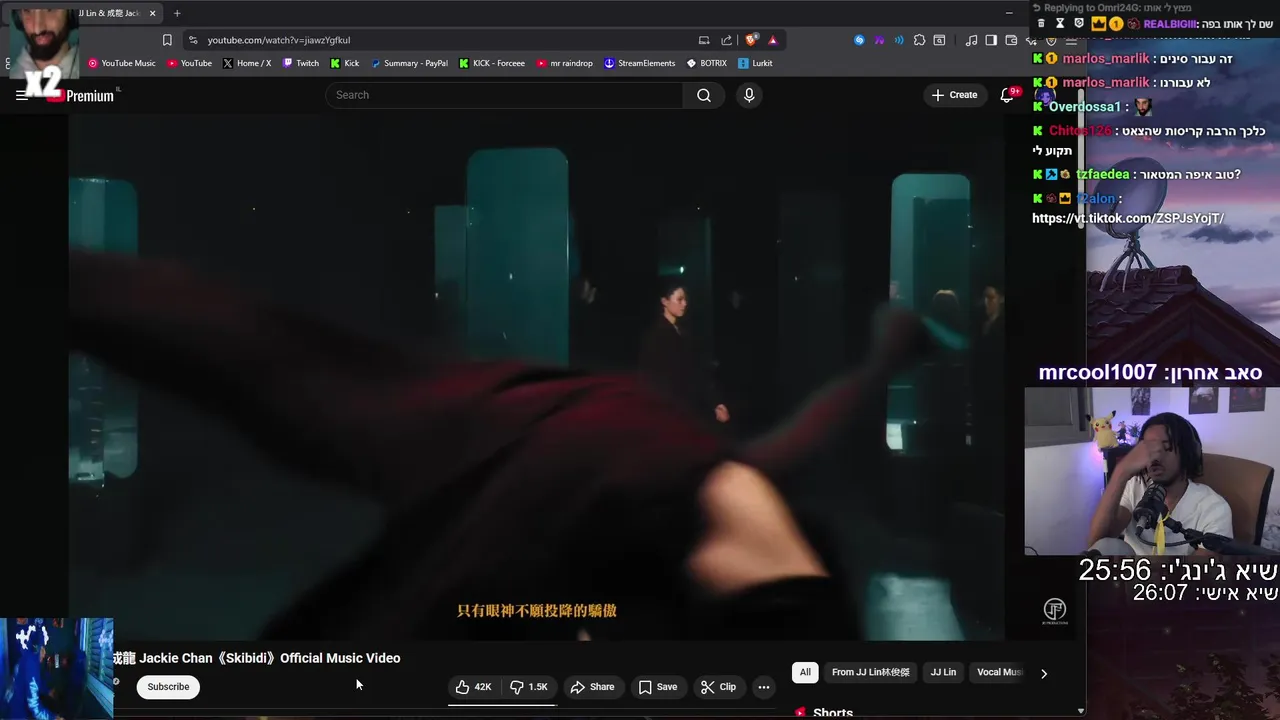Select the Vocal Music filter chip

coord(998,673)
